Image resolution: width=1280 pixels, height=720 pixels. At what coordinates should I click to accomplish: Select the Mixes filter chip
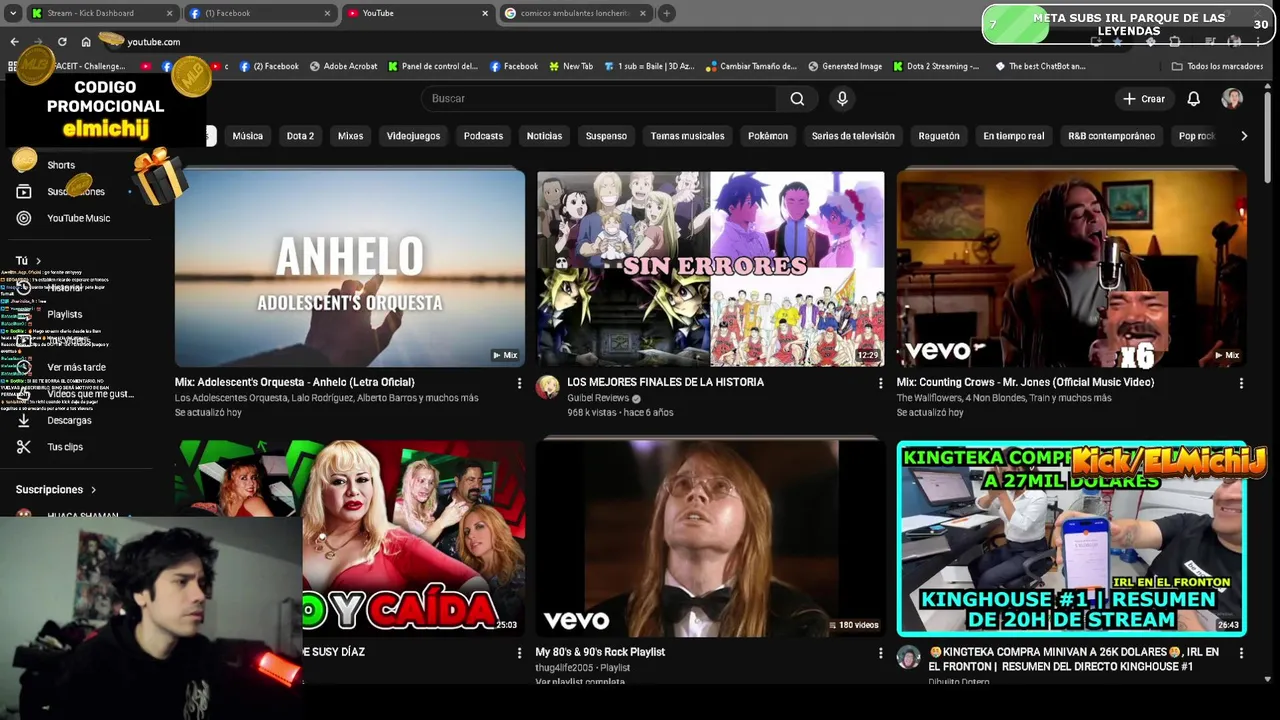350,136
